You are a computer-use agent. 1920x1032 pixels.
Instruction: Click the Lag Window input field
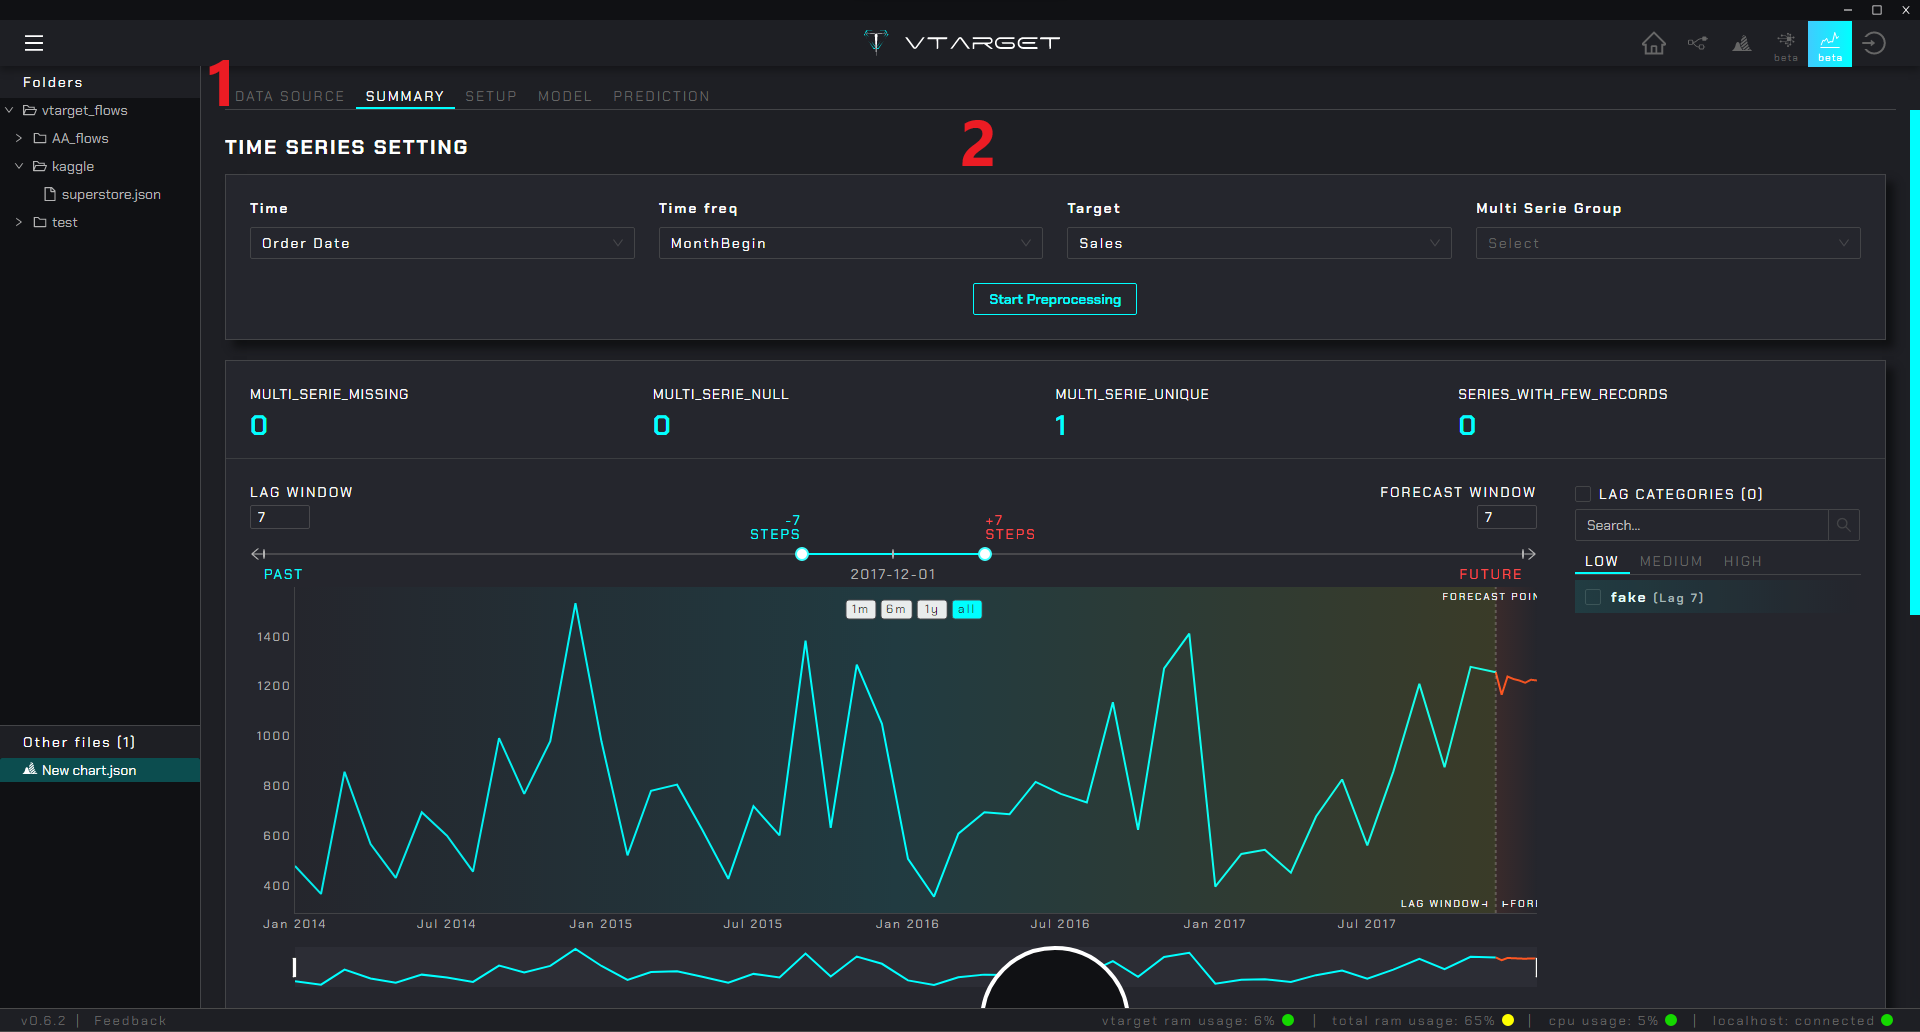[279, 517]
